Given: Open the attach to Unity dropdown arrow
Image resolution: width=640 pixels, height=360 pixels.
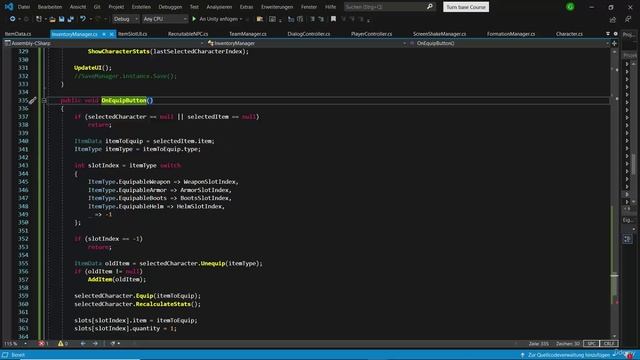Looking at the screenshot, I should tap(241, 19).
